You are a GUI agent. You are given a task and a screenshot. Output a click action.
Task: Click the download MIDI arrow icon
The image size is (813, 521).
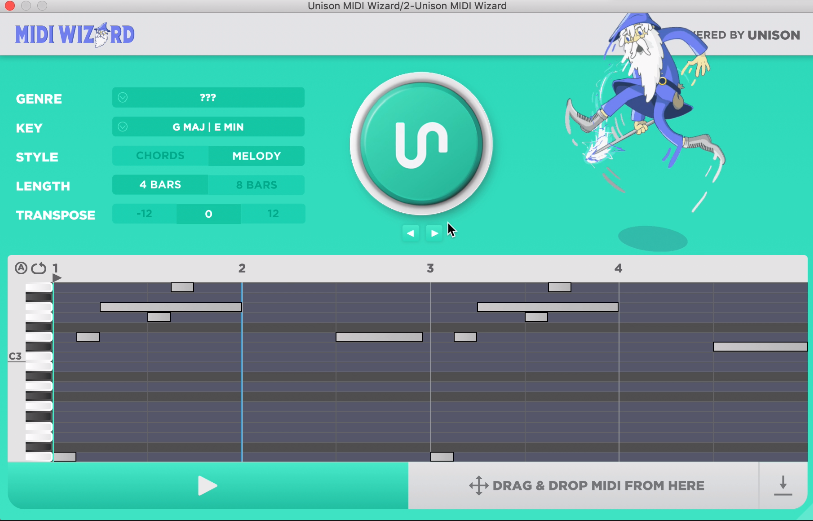783,486
